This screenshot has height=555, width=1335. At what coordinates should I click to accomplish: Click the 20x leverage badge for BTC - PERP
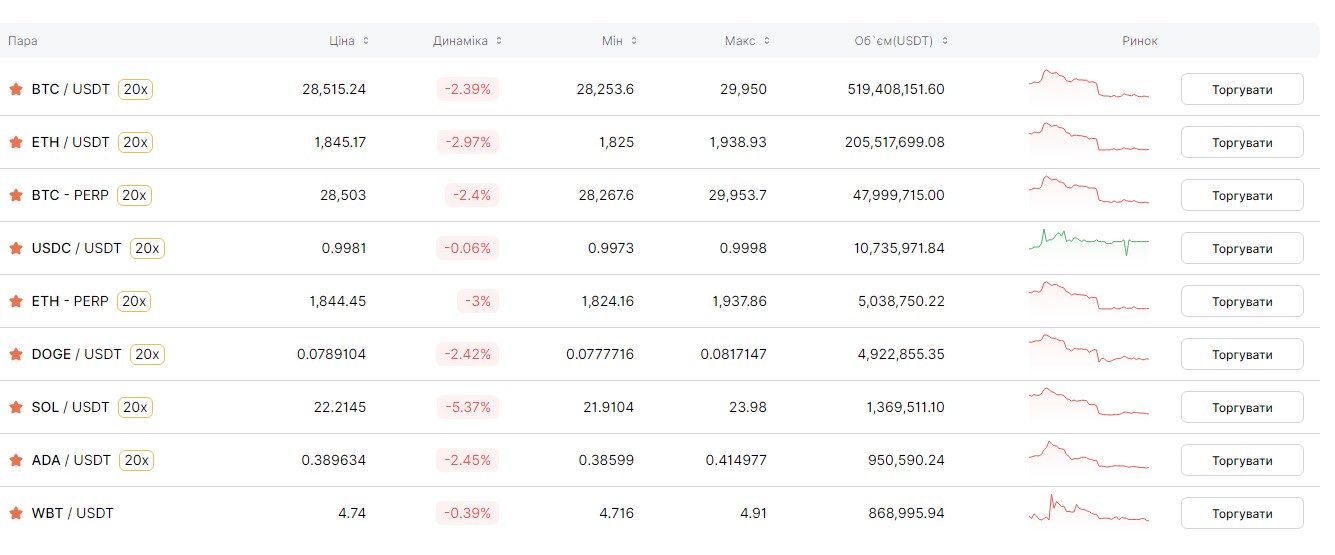(134, 195)
